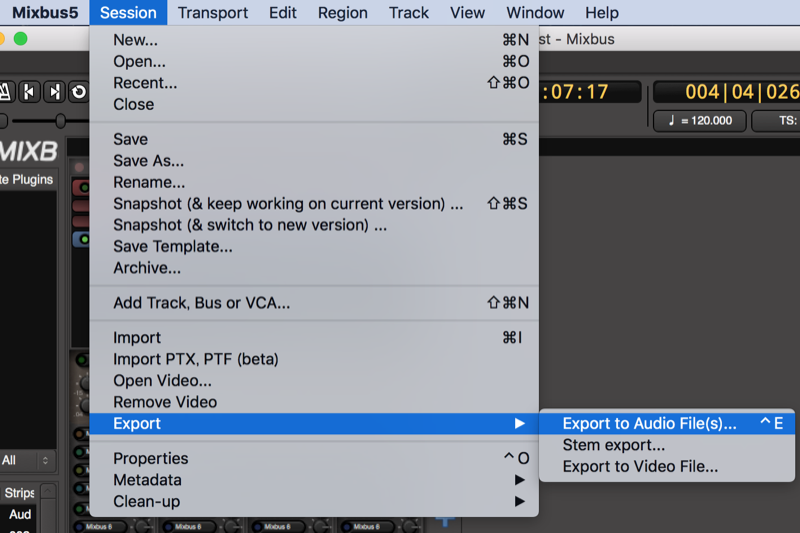Open the tempo 120.000 field

699,121
